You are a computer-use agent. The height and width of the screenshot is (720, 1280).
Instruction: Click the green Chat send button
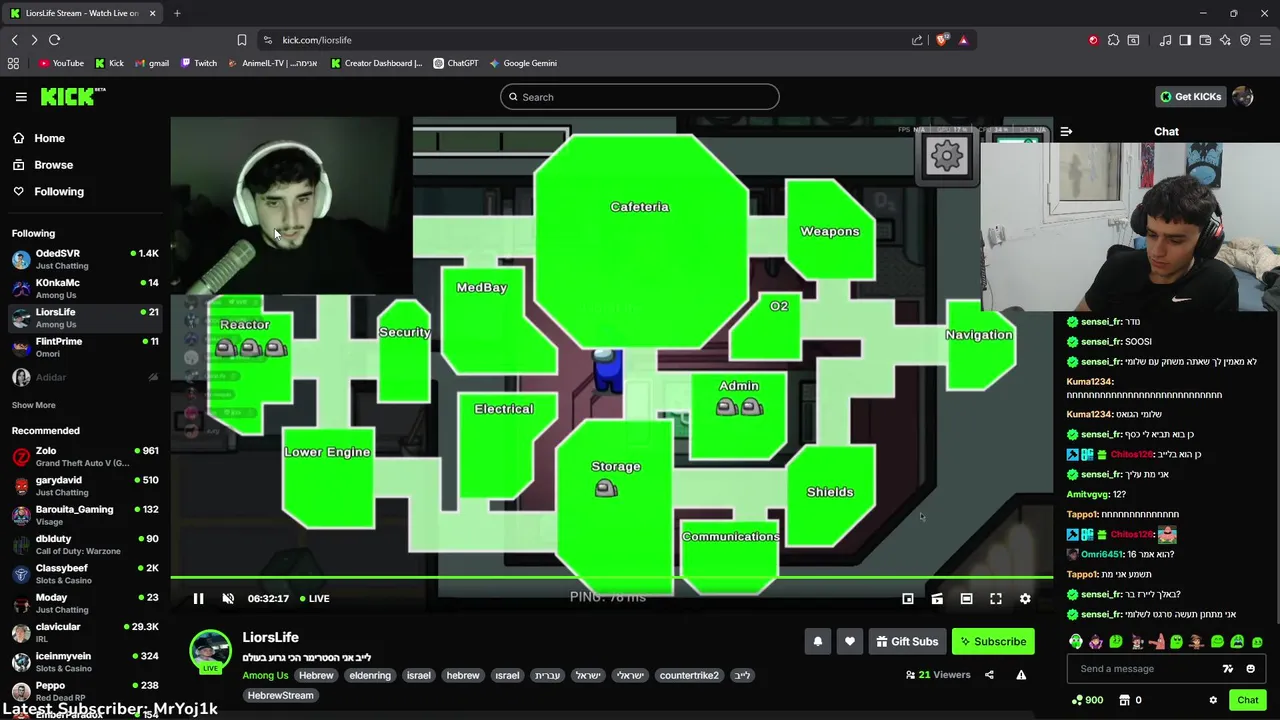1247,700
